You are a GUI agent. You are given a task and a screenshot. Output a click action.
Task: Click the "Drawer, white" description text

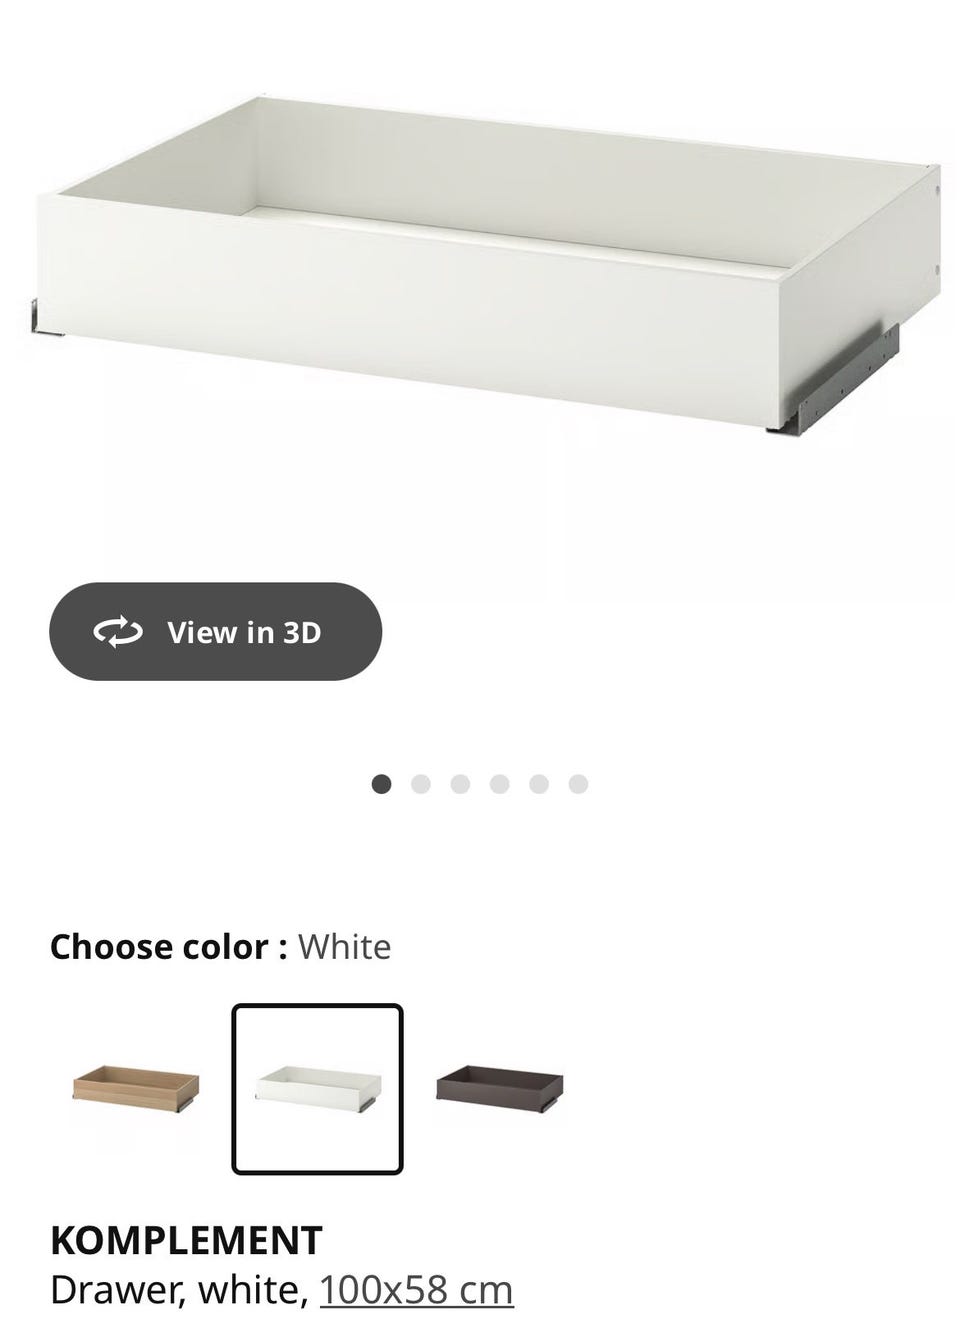[179, 1290]
